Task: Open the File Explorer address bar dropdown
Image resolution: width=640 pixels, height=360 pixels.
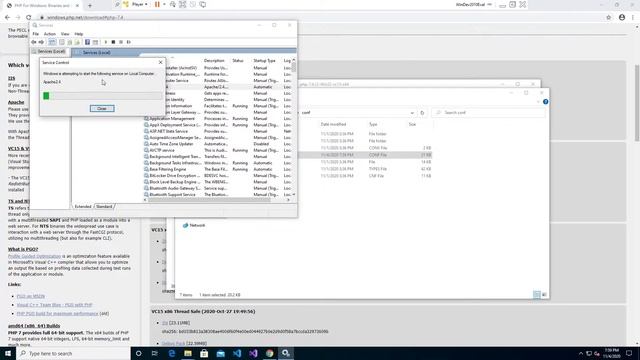Action: coord(412,113)
